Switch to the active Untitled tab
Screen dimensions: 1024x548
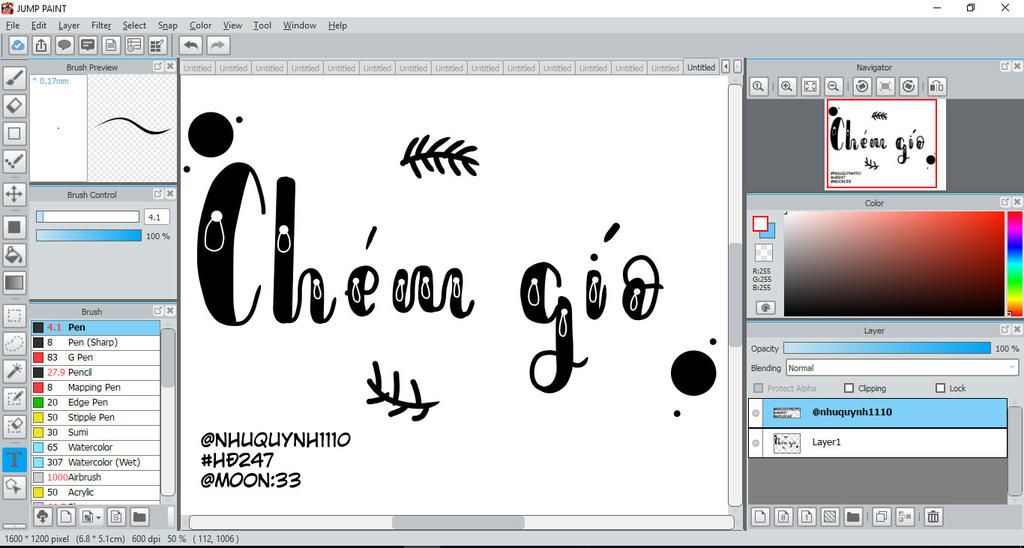point(701,67)
